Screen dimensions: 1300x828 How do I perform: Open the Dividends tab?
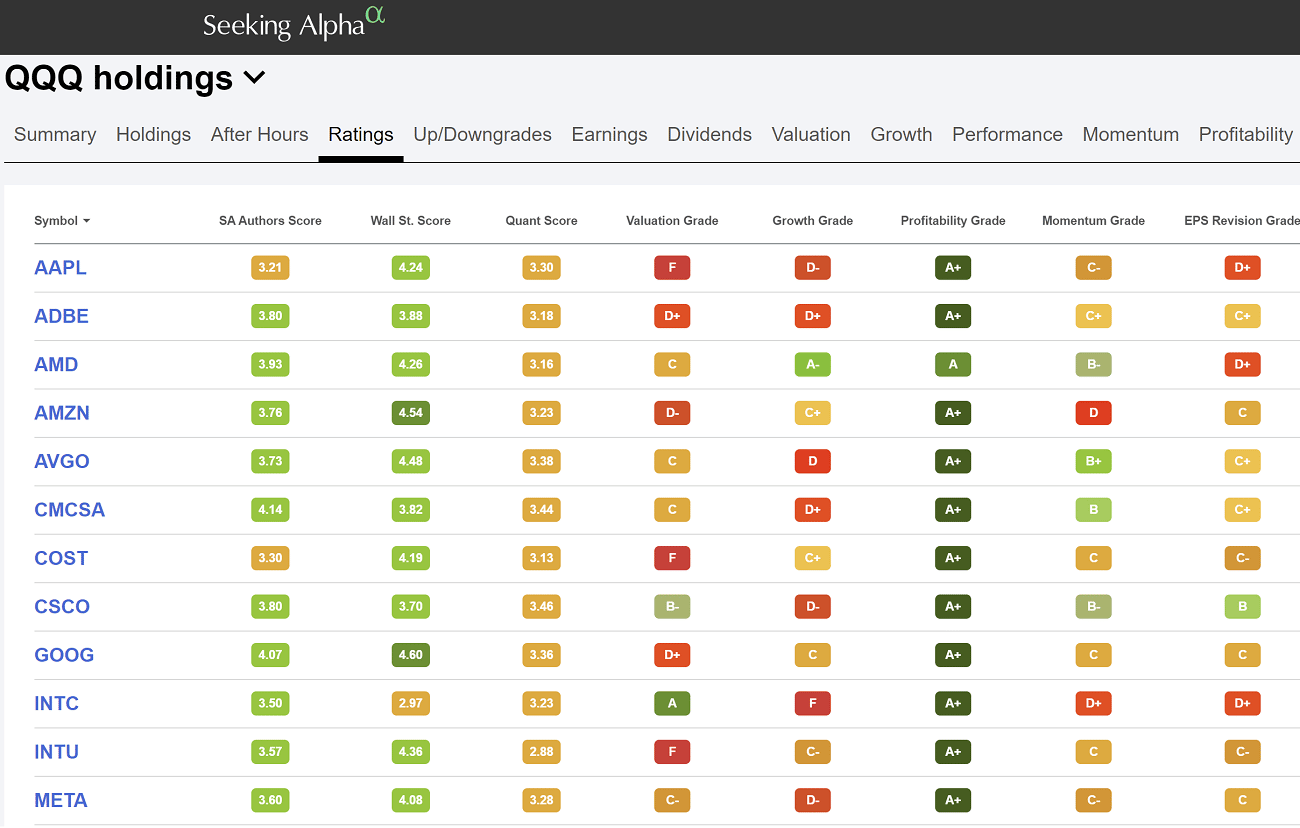point(710,134)
